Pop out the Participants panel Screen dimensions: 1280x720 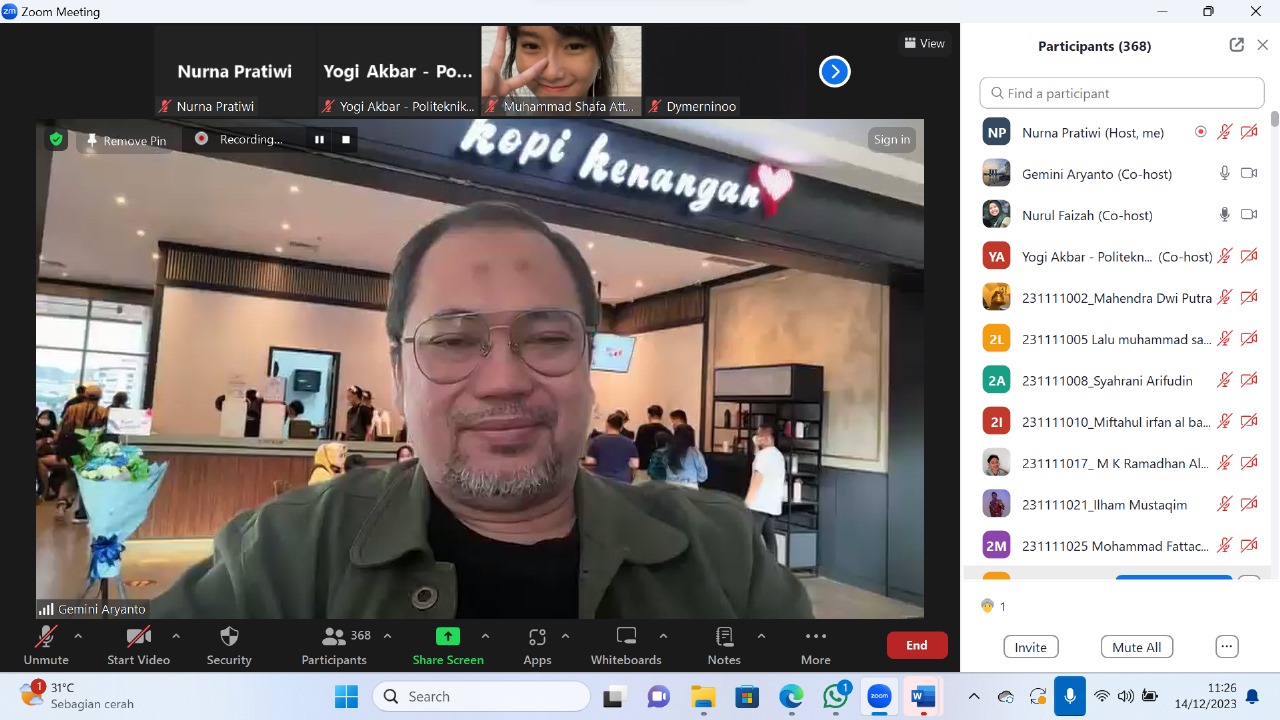coord(1237,45)
